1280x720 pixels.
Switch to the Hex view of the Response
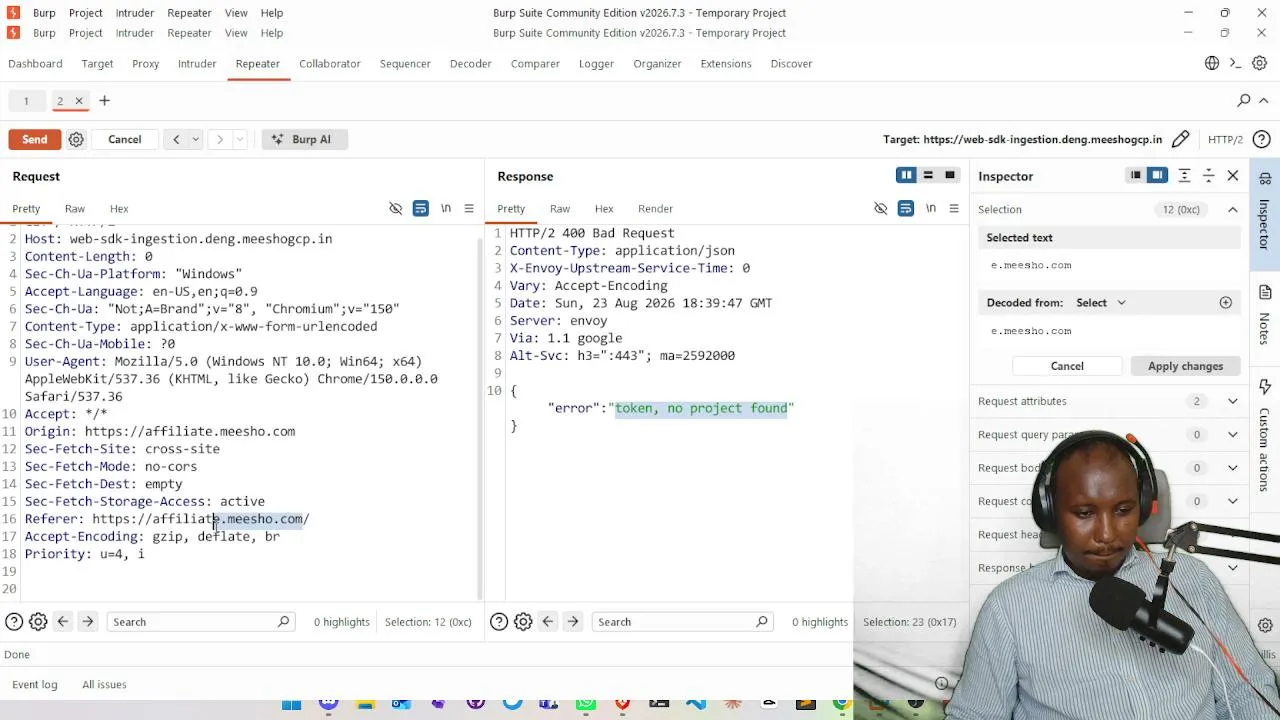604,209
